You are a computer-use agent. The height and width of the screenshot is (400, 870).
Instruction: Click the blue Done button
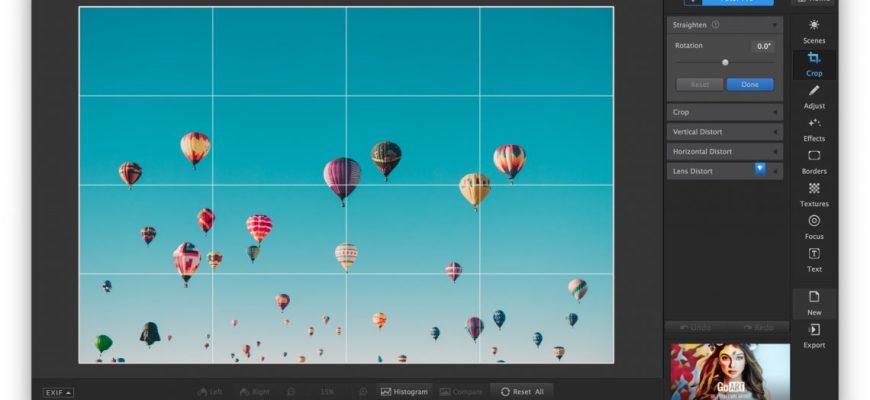(x=749, y=85)
